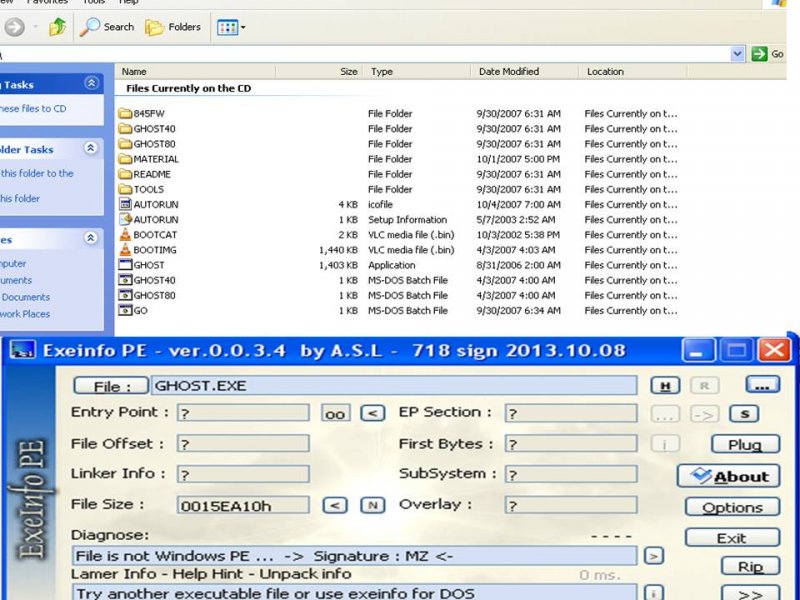800x600 pixels.
Task: Select the GHOST40 batch file icon
Action: [125, 280]
